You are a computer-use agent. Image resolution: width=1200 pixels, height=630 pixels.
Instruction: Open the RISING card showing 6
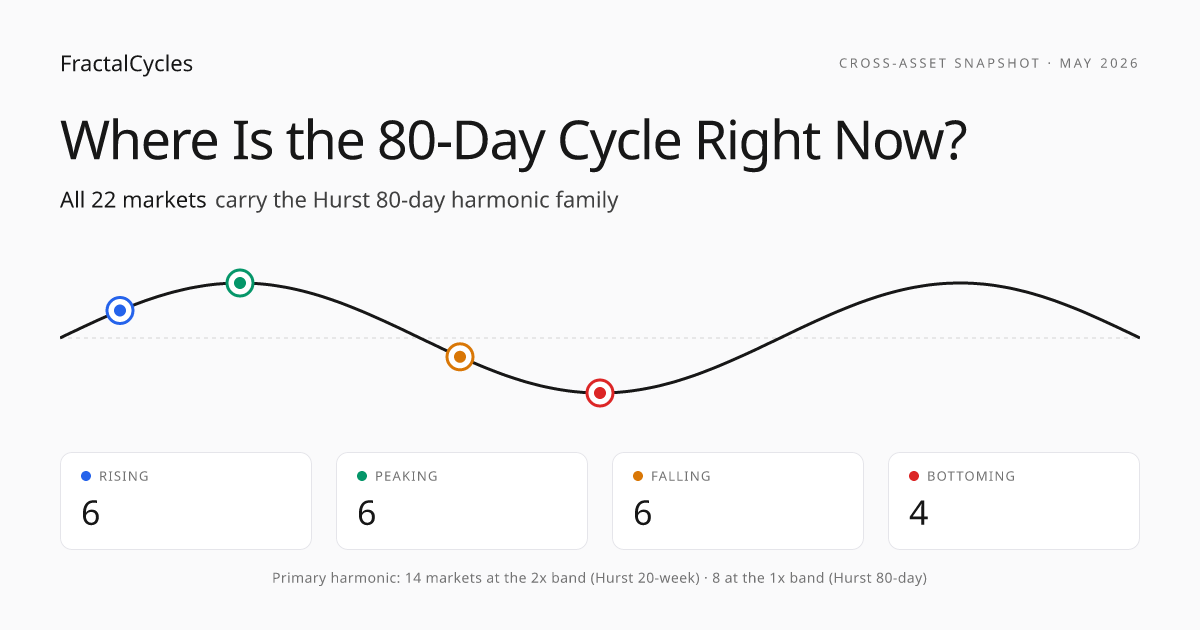click(186, 501)
